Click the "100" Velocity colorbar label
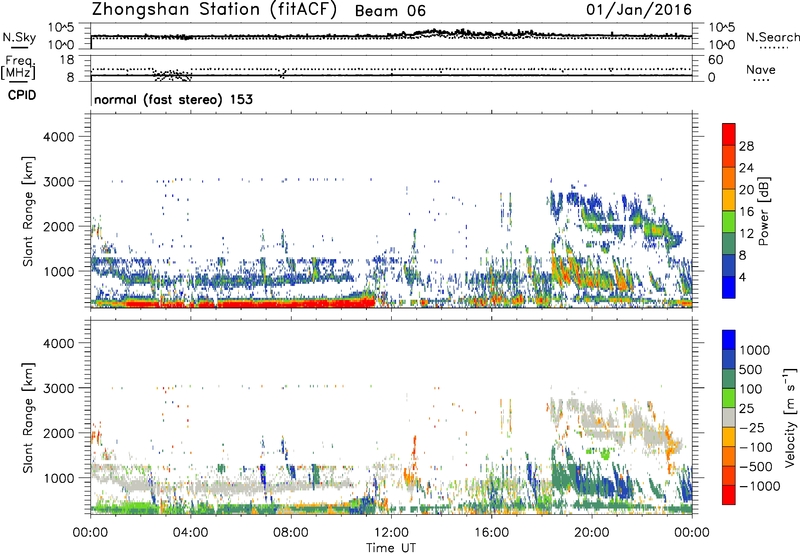Screen dimensions: 800x554 (751, 389)
